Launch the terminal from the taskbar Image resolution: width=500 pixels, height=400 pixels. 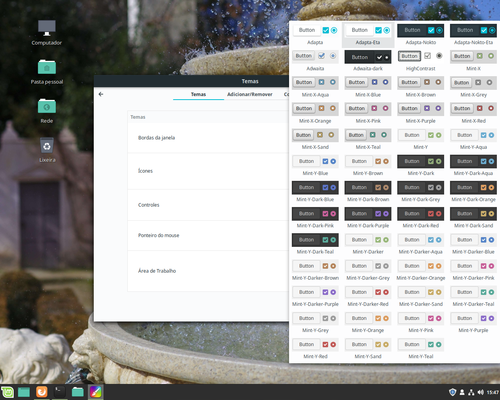(x=60, y=392)
